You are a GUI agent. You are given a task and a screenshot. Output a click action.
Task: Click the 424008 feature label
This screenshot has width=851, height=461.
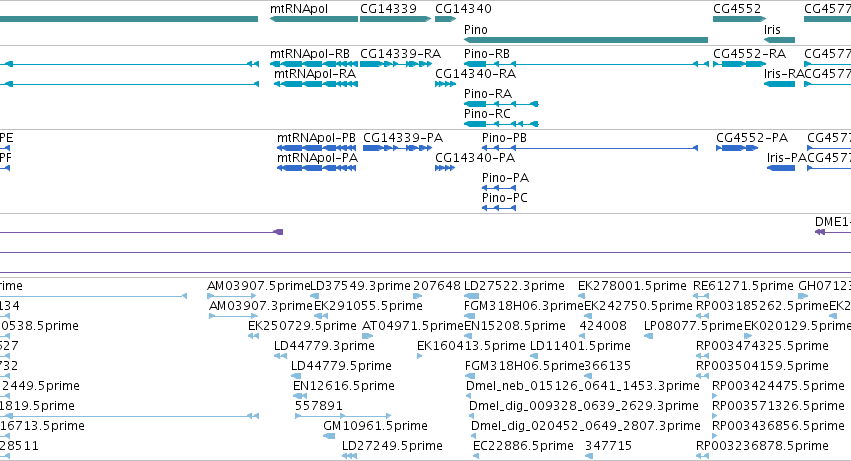coord(603,326)
